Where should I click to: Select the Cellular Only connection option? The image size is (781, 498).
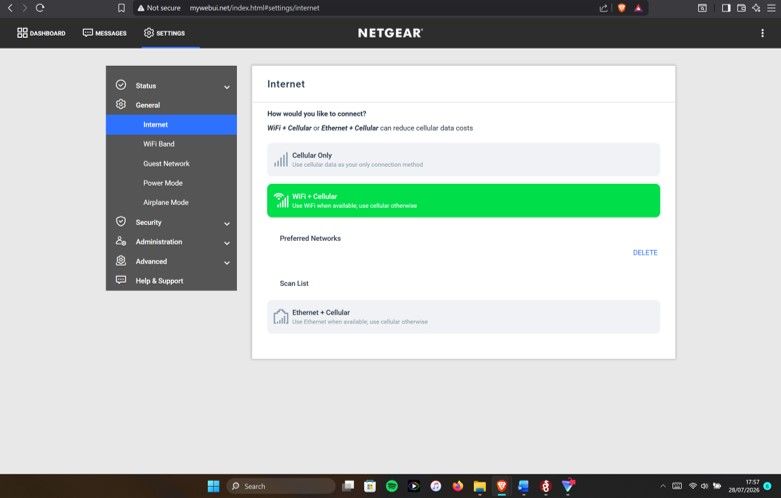coord(463,159)
